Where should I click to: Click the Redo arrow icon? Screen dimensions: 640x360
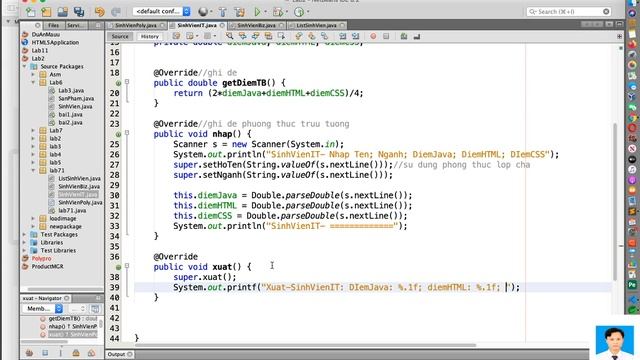(116, 12)
